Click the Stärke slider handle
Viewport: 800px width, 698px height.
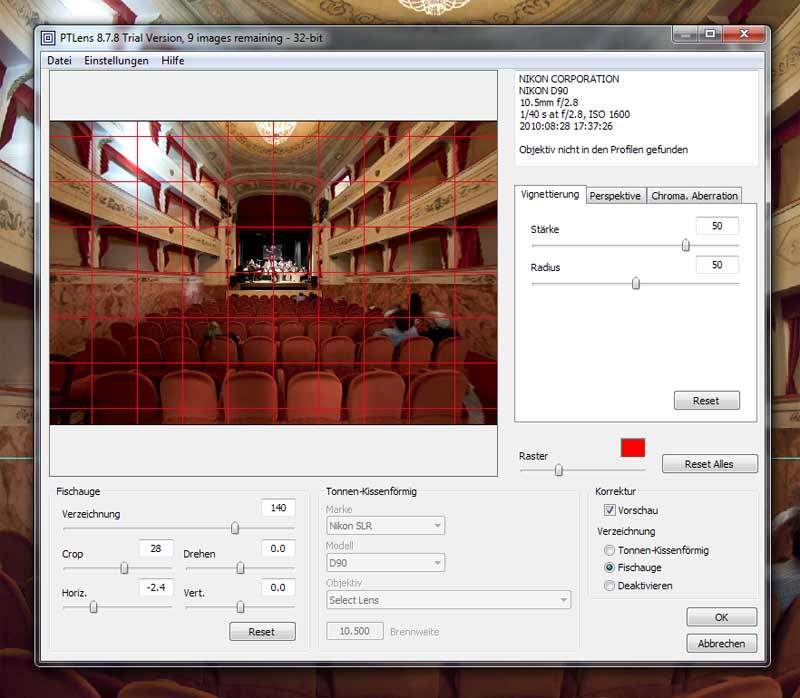(686, 245)
